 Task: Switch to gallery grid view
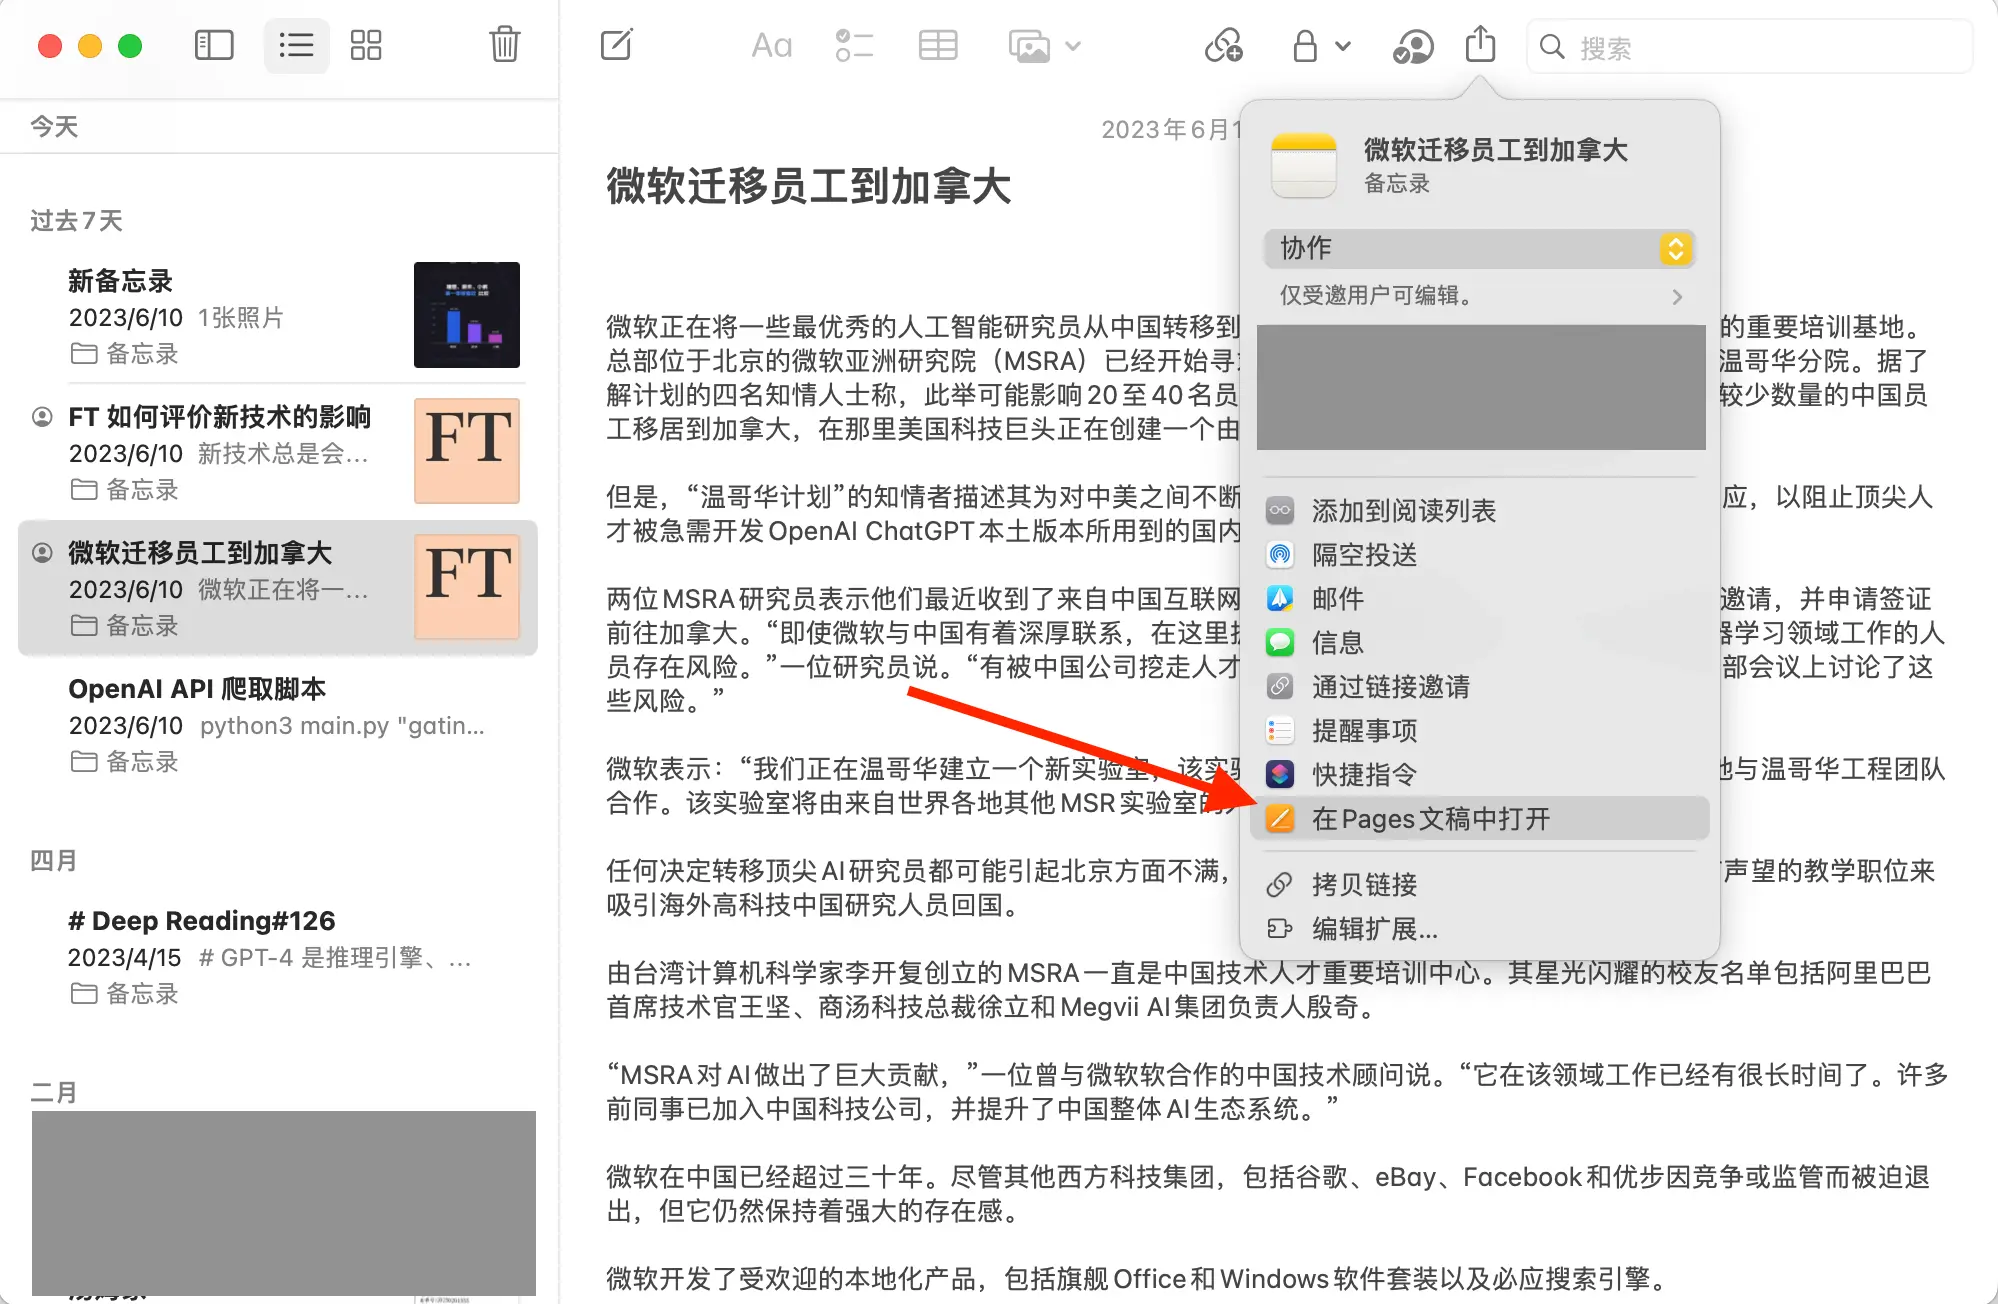pyautogui.click(x=366, y=46)
